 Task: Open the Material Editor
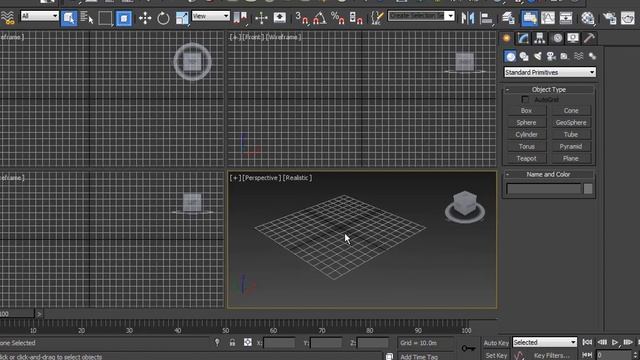588,18
